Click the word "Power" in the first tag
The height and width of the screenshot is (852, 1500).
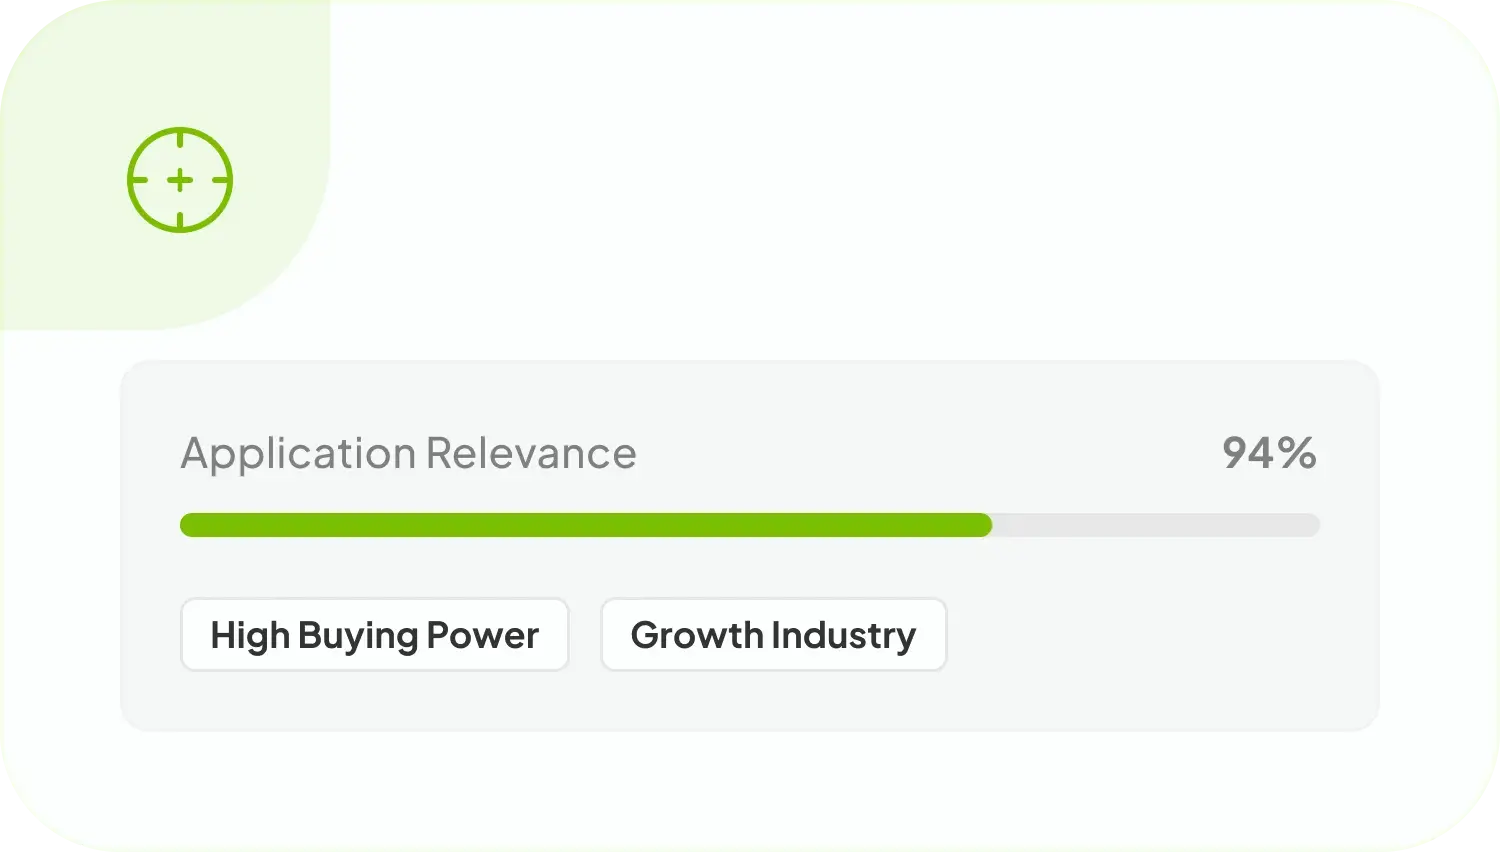point(483,635)
